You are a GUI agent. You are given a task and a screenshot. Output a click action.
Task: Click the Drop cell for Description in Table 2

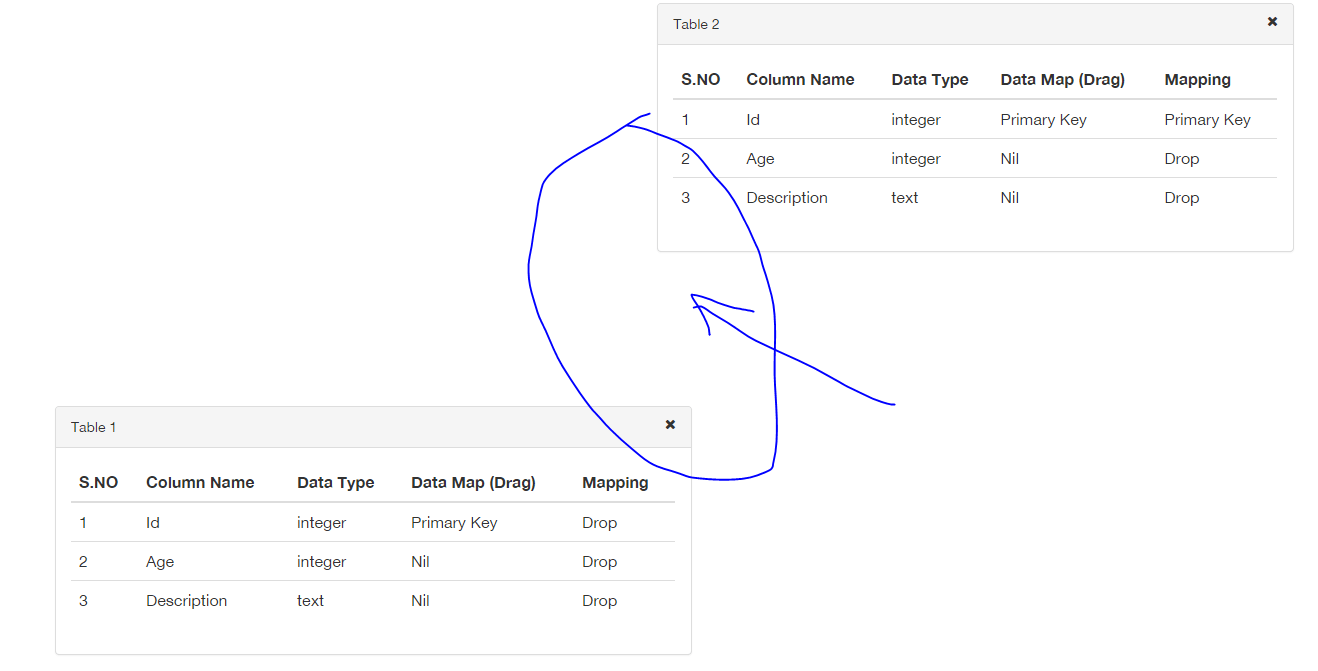pos(1181,197)
